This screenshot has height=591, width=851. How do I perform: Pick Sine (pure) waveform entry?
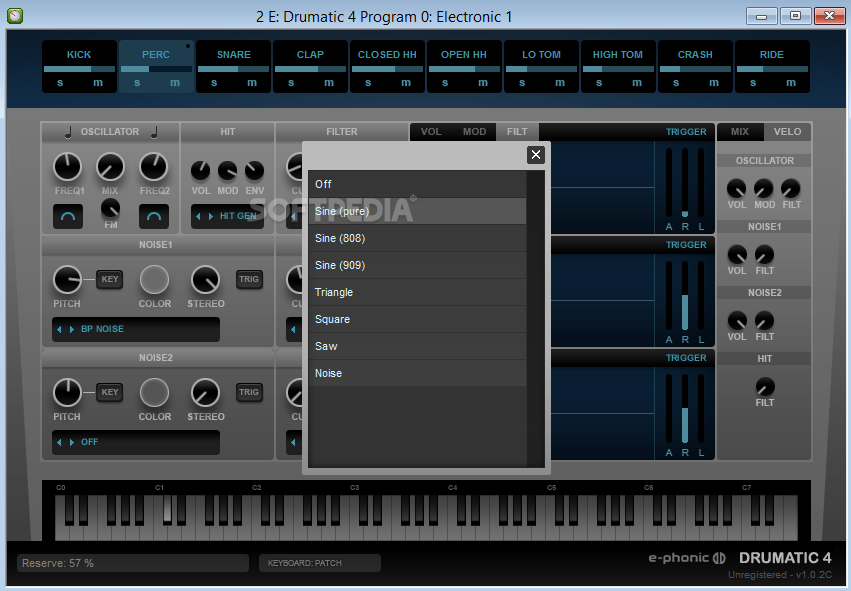pyautogui.click(x=417, y=211)
